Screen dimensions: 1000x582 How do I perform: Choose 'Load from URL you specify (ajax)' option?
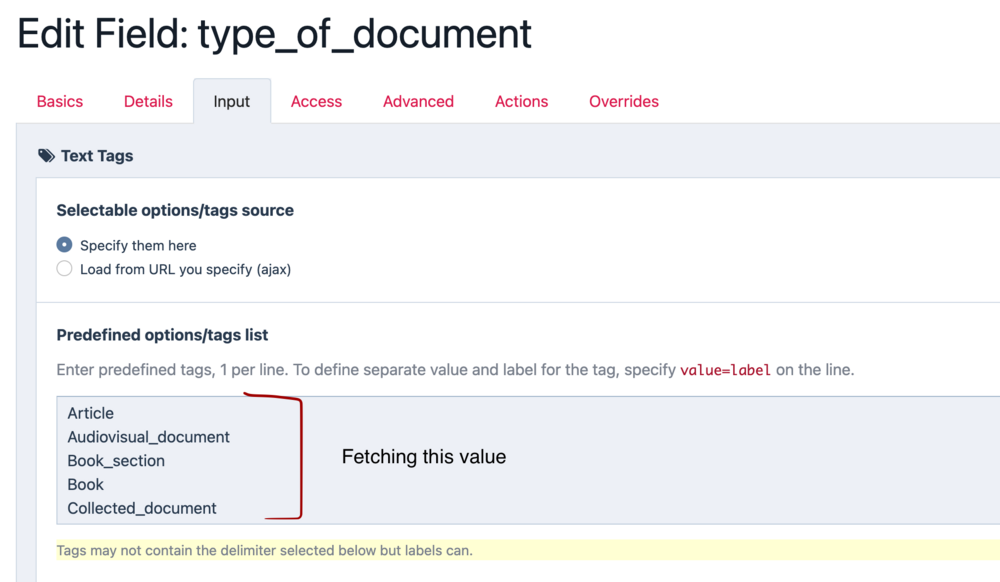(65, 269)
